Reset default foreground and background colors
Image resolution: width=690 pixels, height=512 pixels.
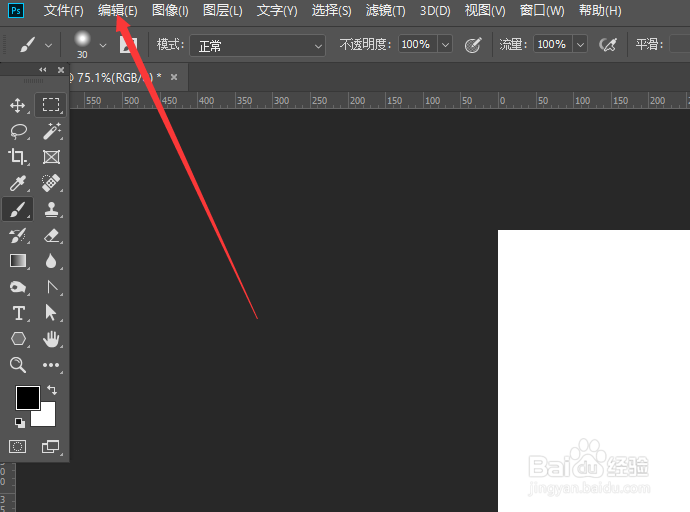pyautogui.click(x=19, y=423)
